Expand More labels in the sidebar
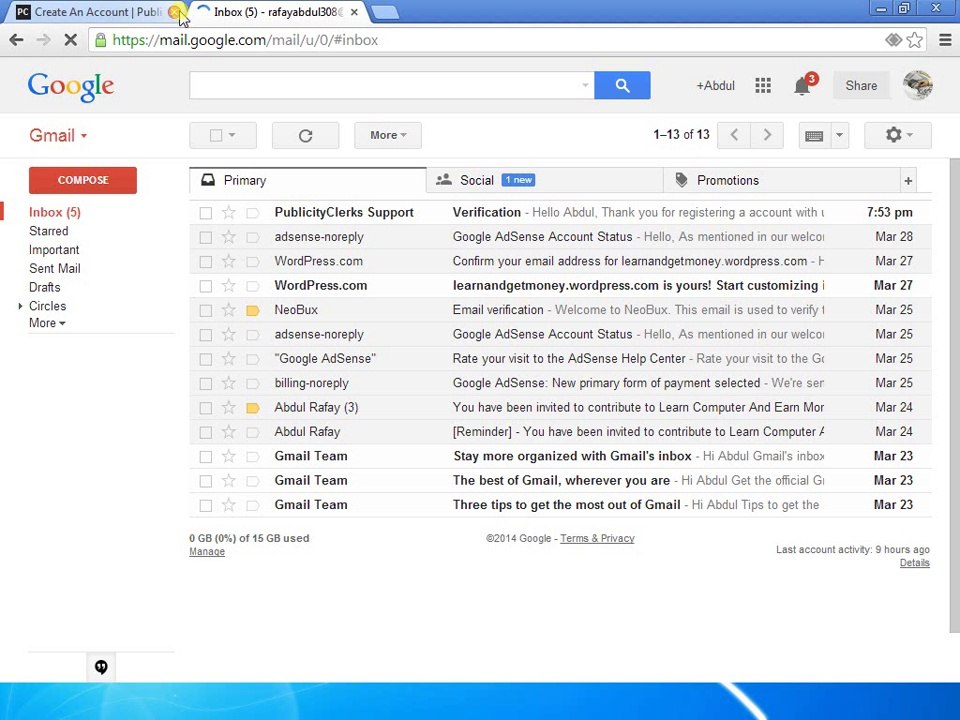 pos(47,323)
